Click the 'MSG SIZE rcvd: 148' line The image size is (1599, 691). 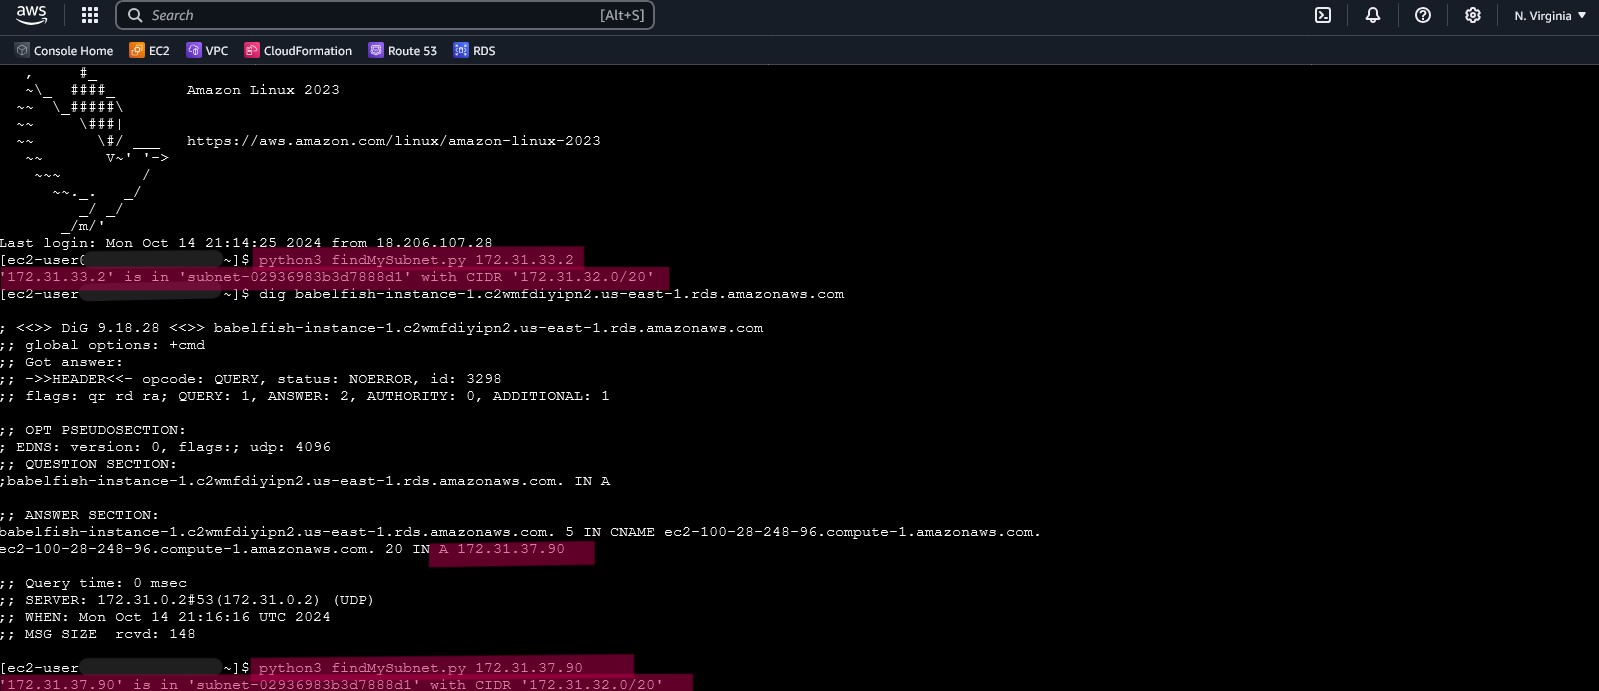click(x=98, y=634)
